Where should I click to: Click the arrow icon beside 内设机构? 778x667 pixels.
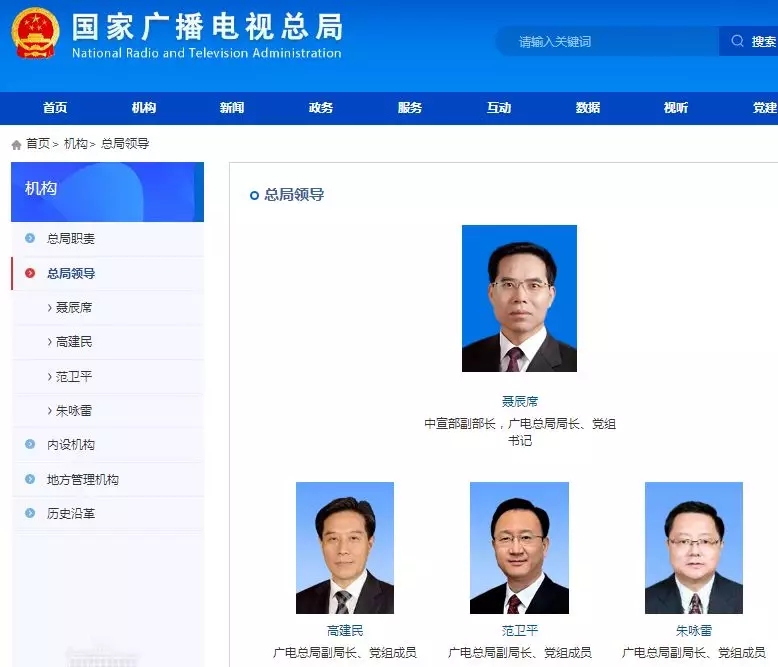[30, 445]
